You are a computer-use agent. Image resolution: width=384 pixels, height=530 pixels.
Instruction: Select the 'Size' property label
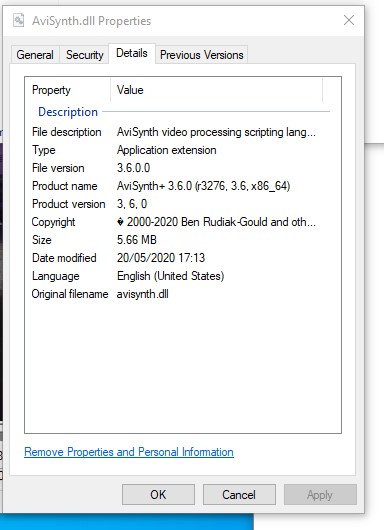point(42,240)
